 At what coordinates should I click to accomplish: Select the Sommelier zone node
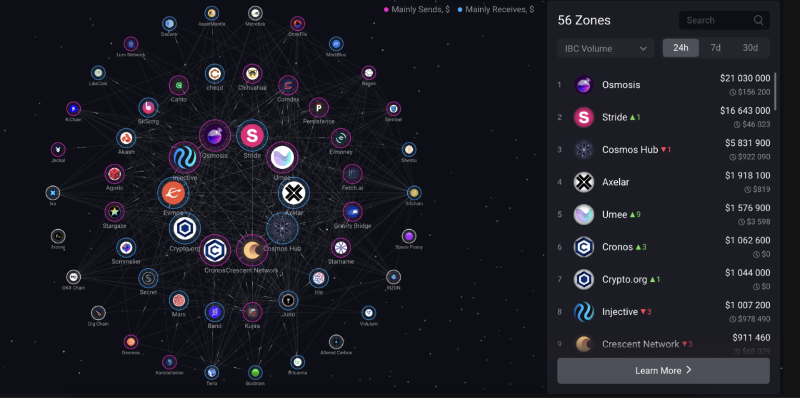(126, 248)
